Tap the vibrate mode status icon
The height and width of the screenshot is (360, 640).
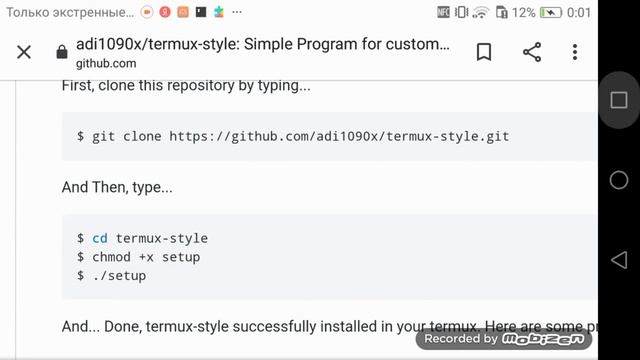coord(461,12)
